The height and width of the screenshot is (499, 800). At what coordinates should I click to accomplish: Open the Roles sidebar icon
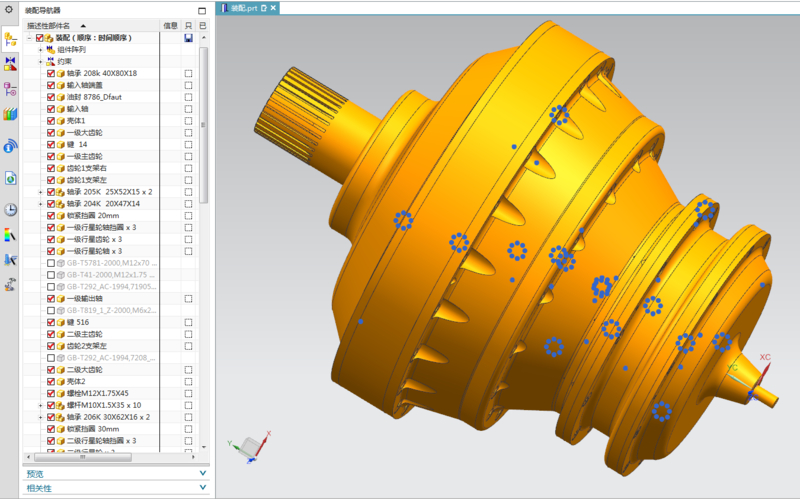click(10, 260)
